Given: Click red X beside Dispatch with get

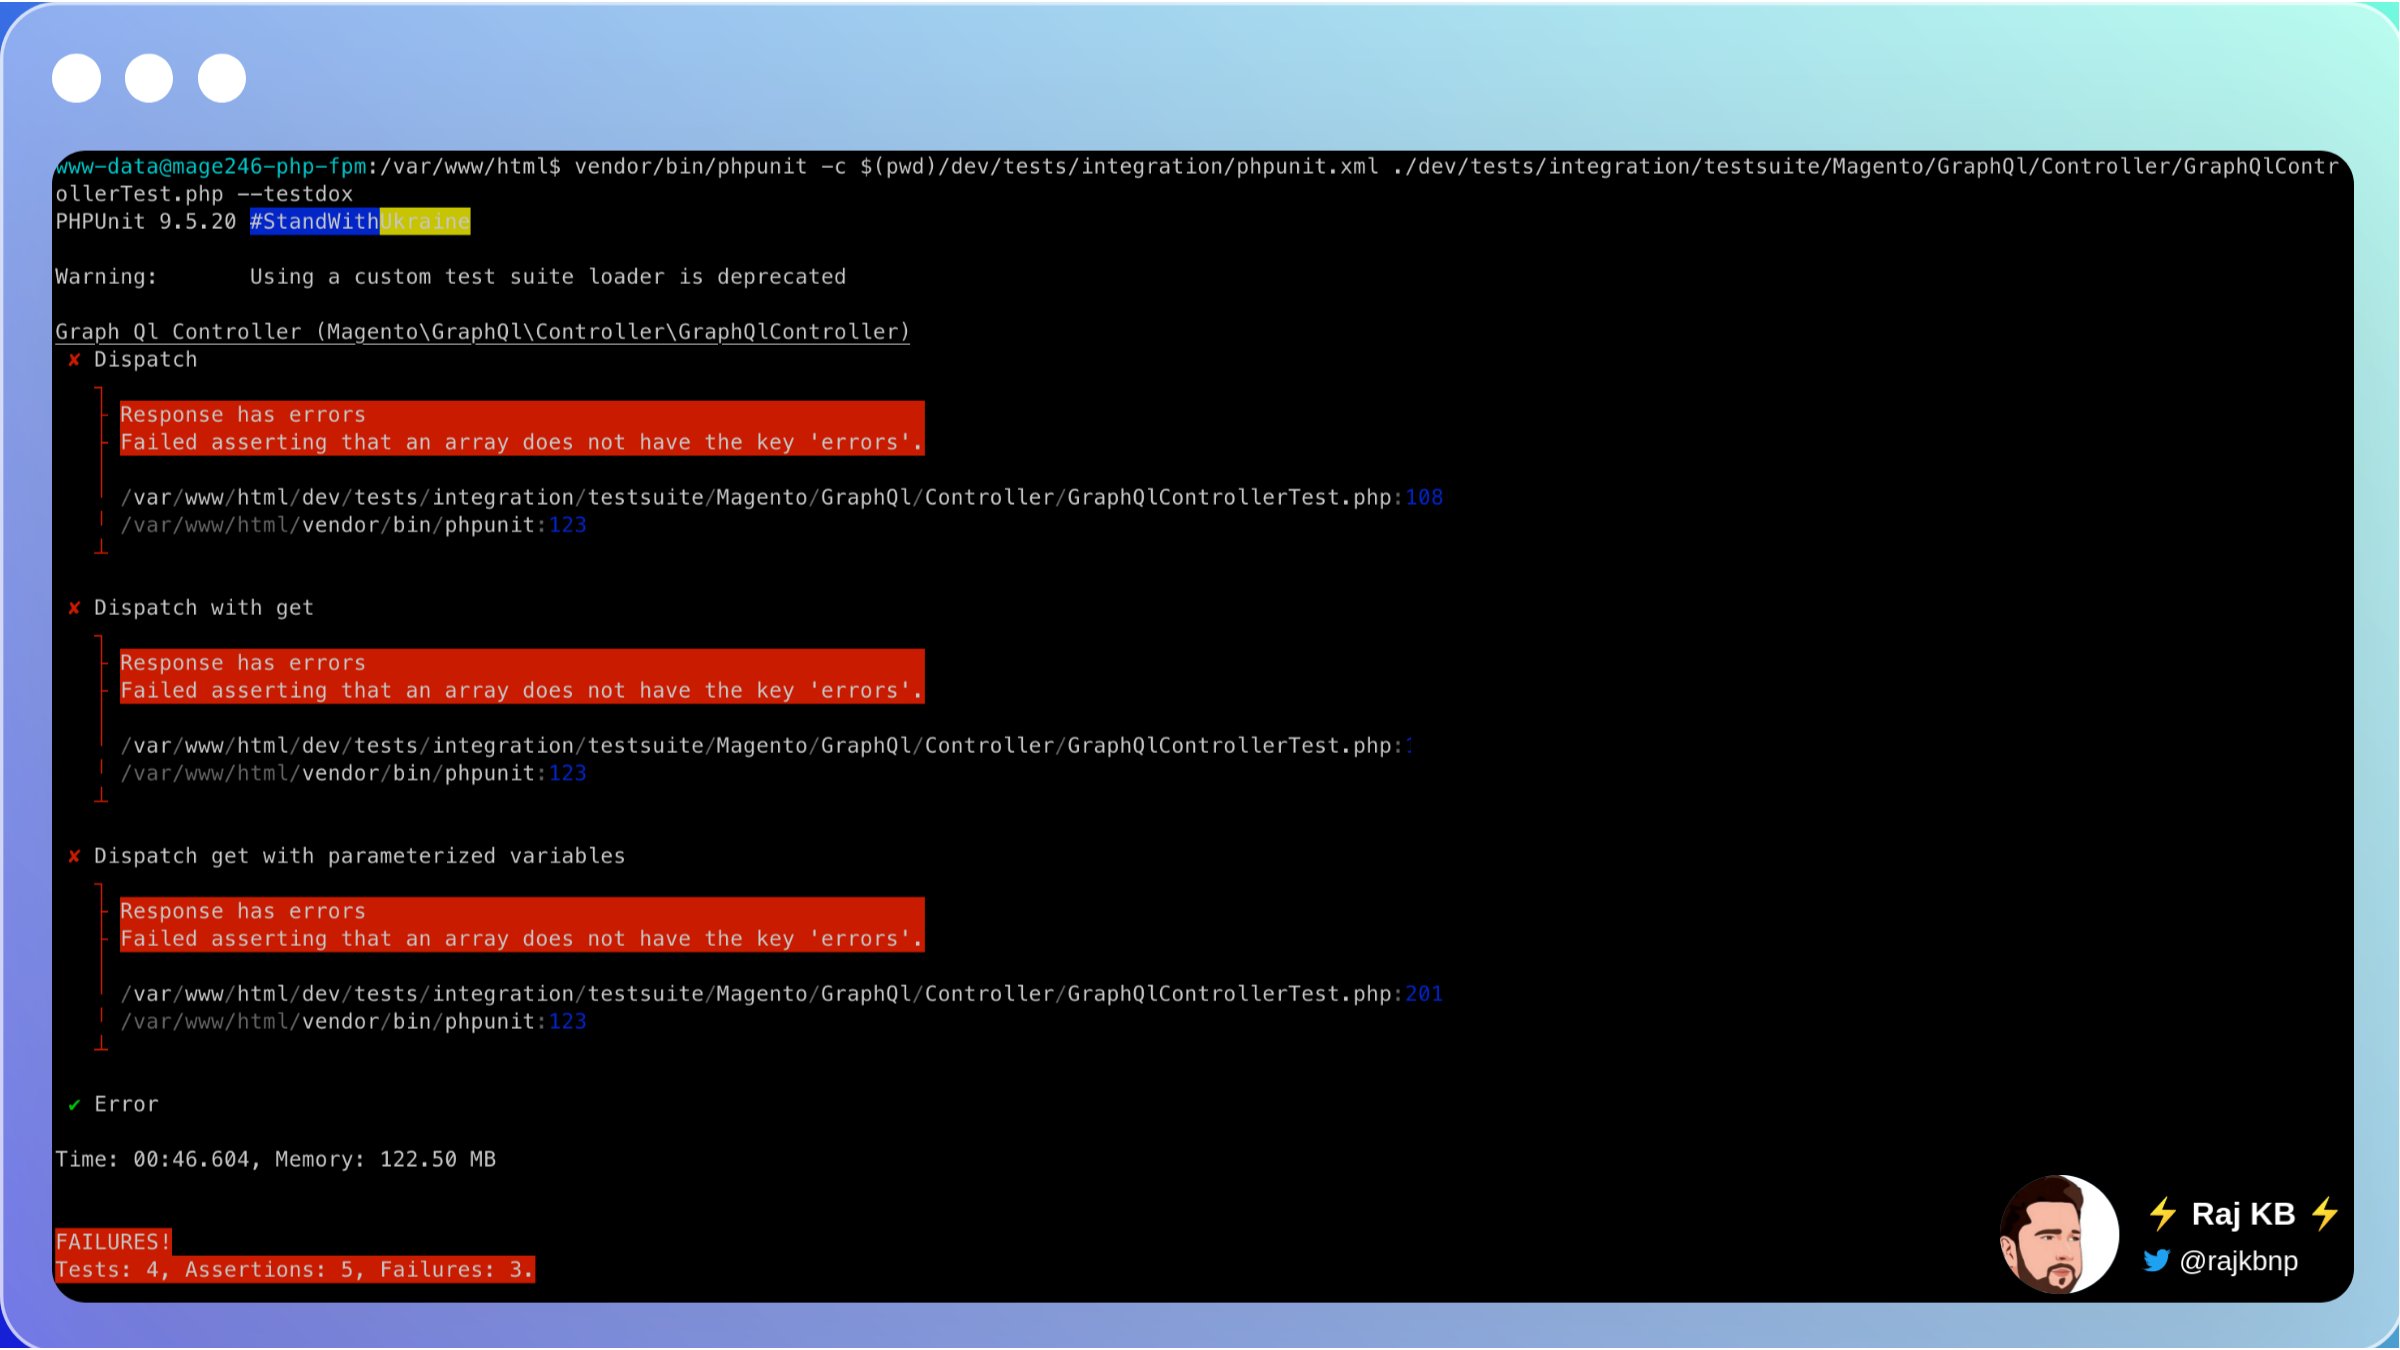Looking at the screenshot, I should (x=74, y=608).
